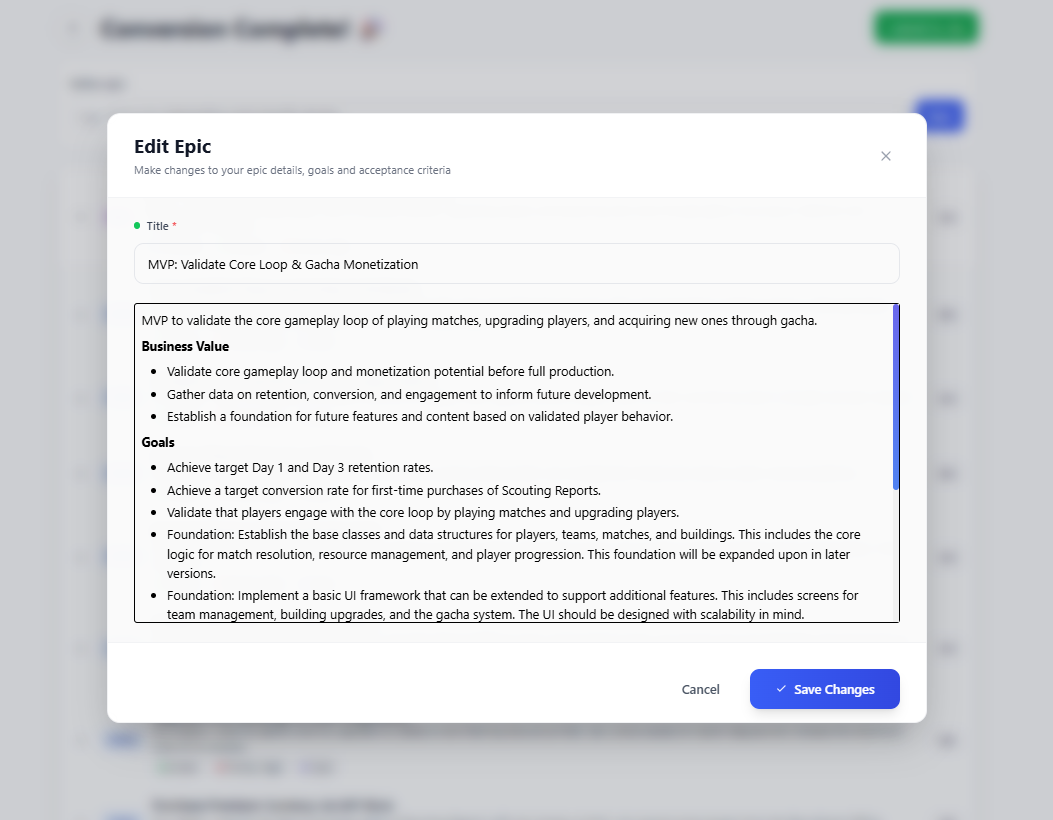Image resolution: width=1053 pixels, height=820 pixels.
Task: Close the Edit Epic dialog with X
Action: click(x=885, y=156)
